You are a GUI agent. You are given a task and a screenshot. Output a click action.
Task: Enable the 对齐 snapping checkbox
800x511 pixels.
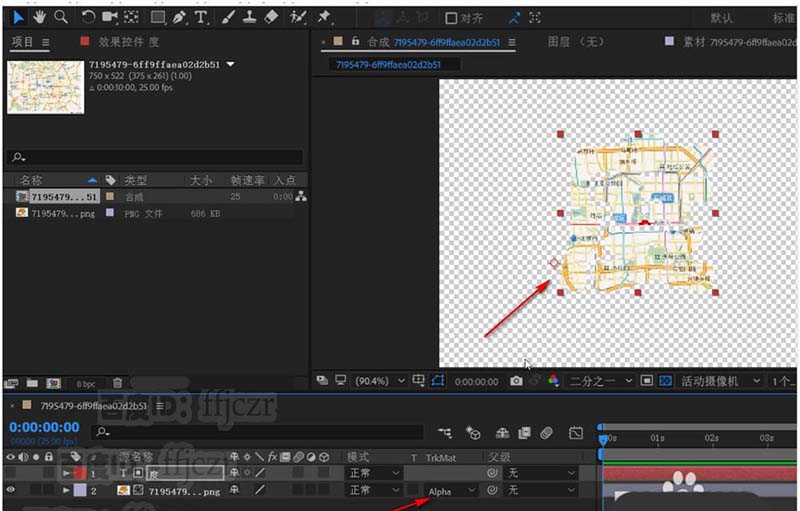(x=451, y=18)
